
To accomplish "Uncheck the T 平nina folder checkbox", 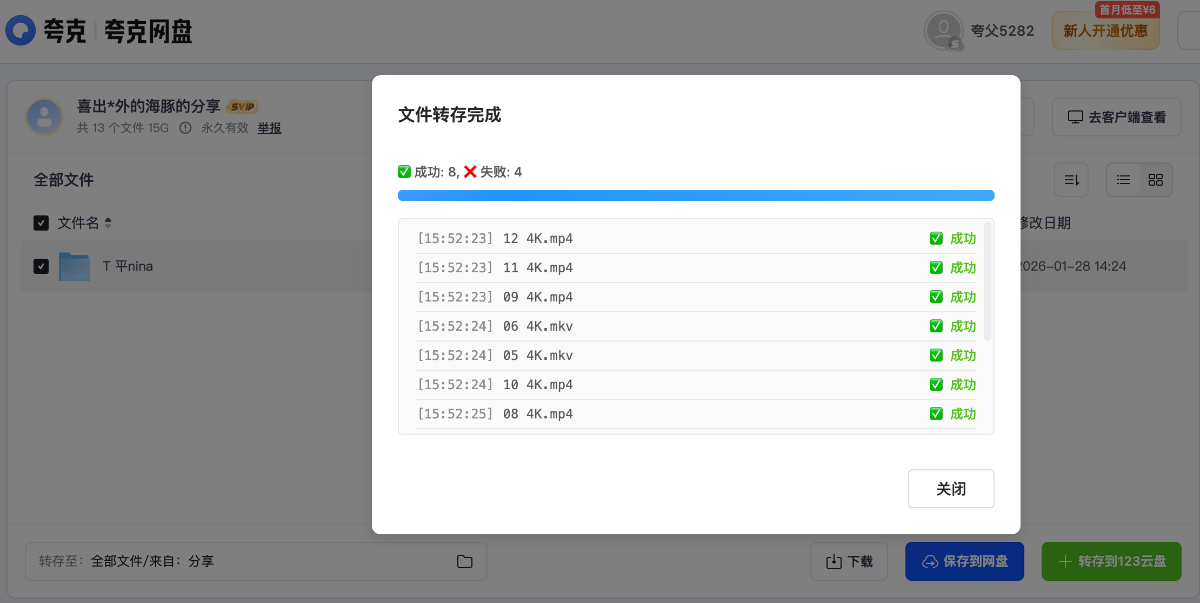I will coord(41,266).
